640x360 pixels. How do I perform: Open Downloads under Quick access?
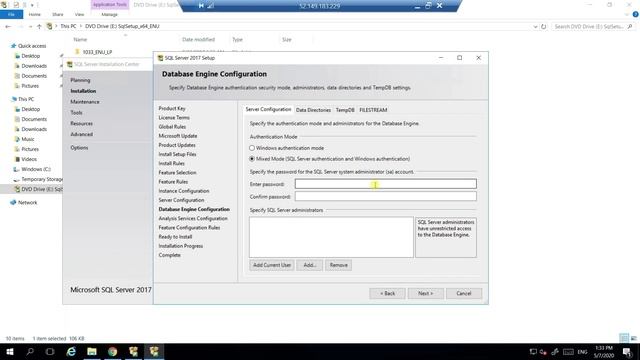point(34,66)
